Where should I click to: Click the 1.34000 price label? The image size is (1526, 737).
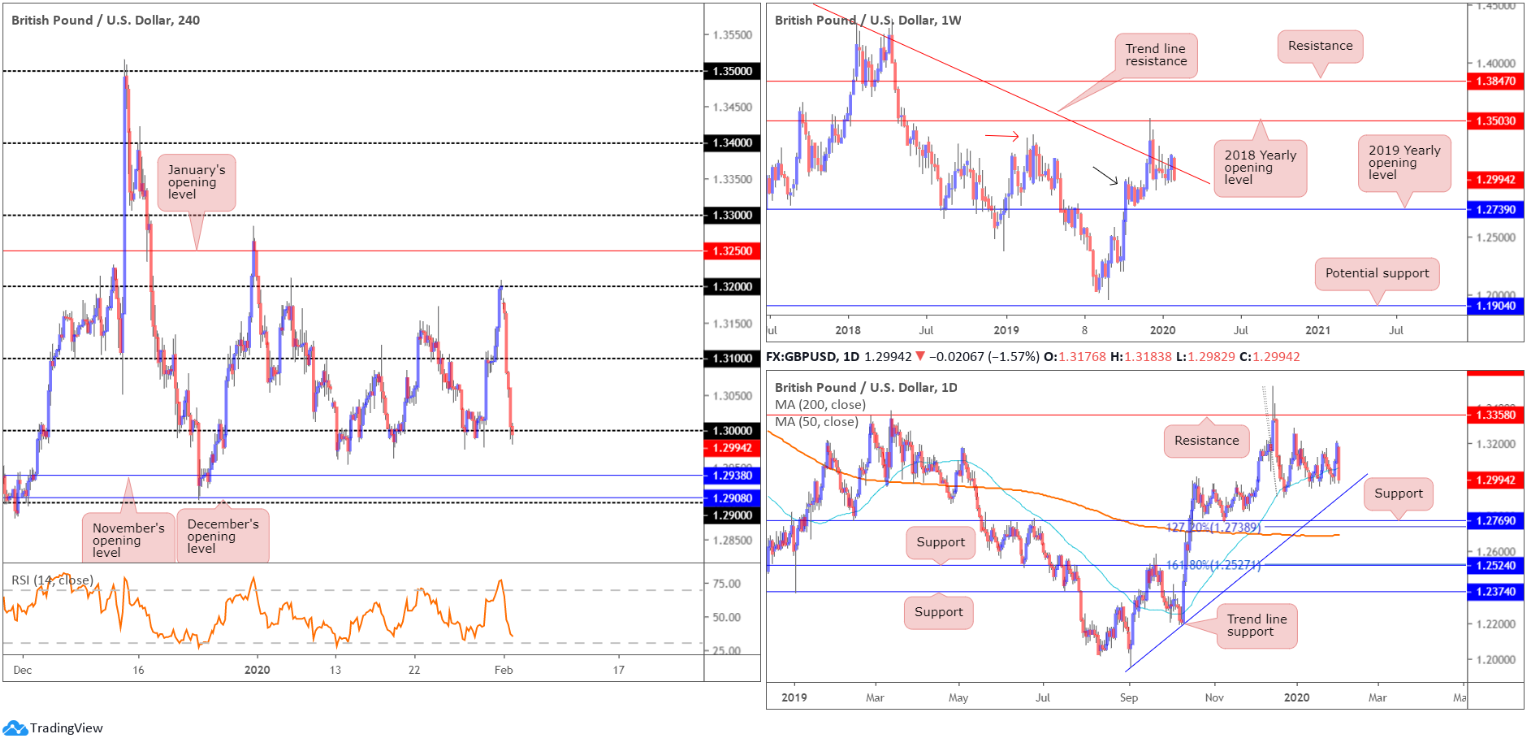(734, 143)
